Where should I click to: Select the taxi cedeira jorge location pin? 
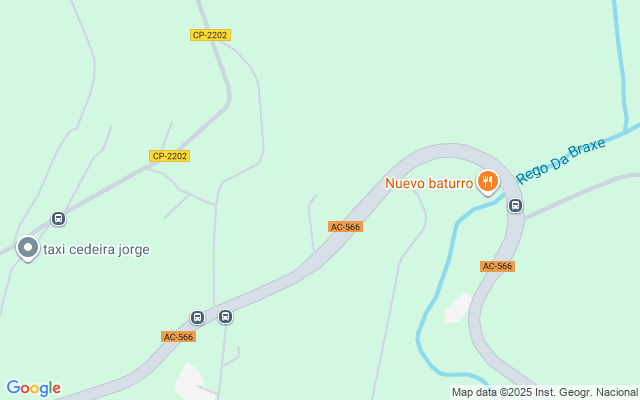click(x=28, y=248)
